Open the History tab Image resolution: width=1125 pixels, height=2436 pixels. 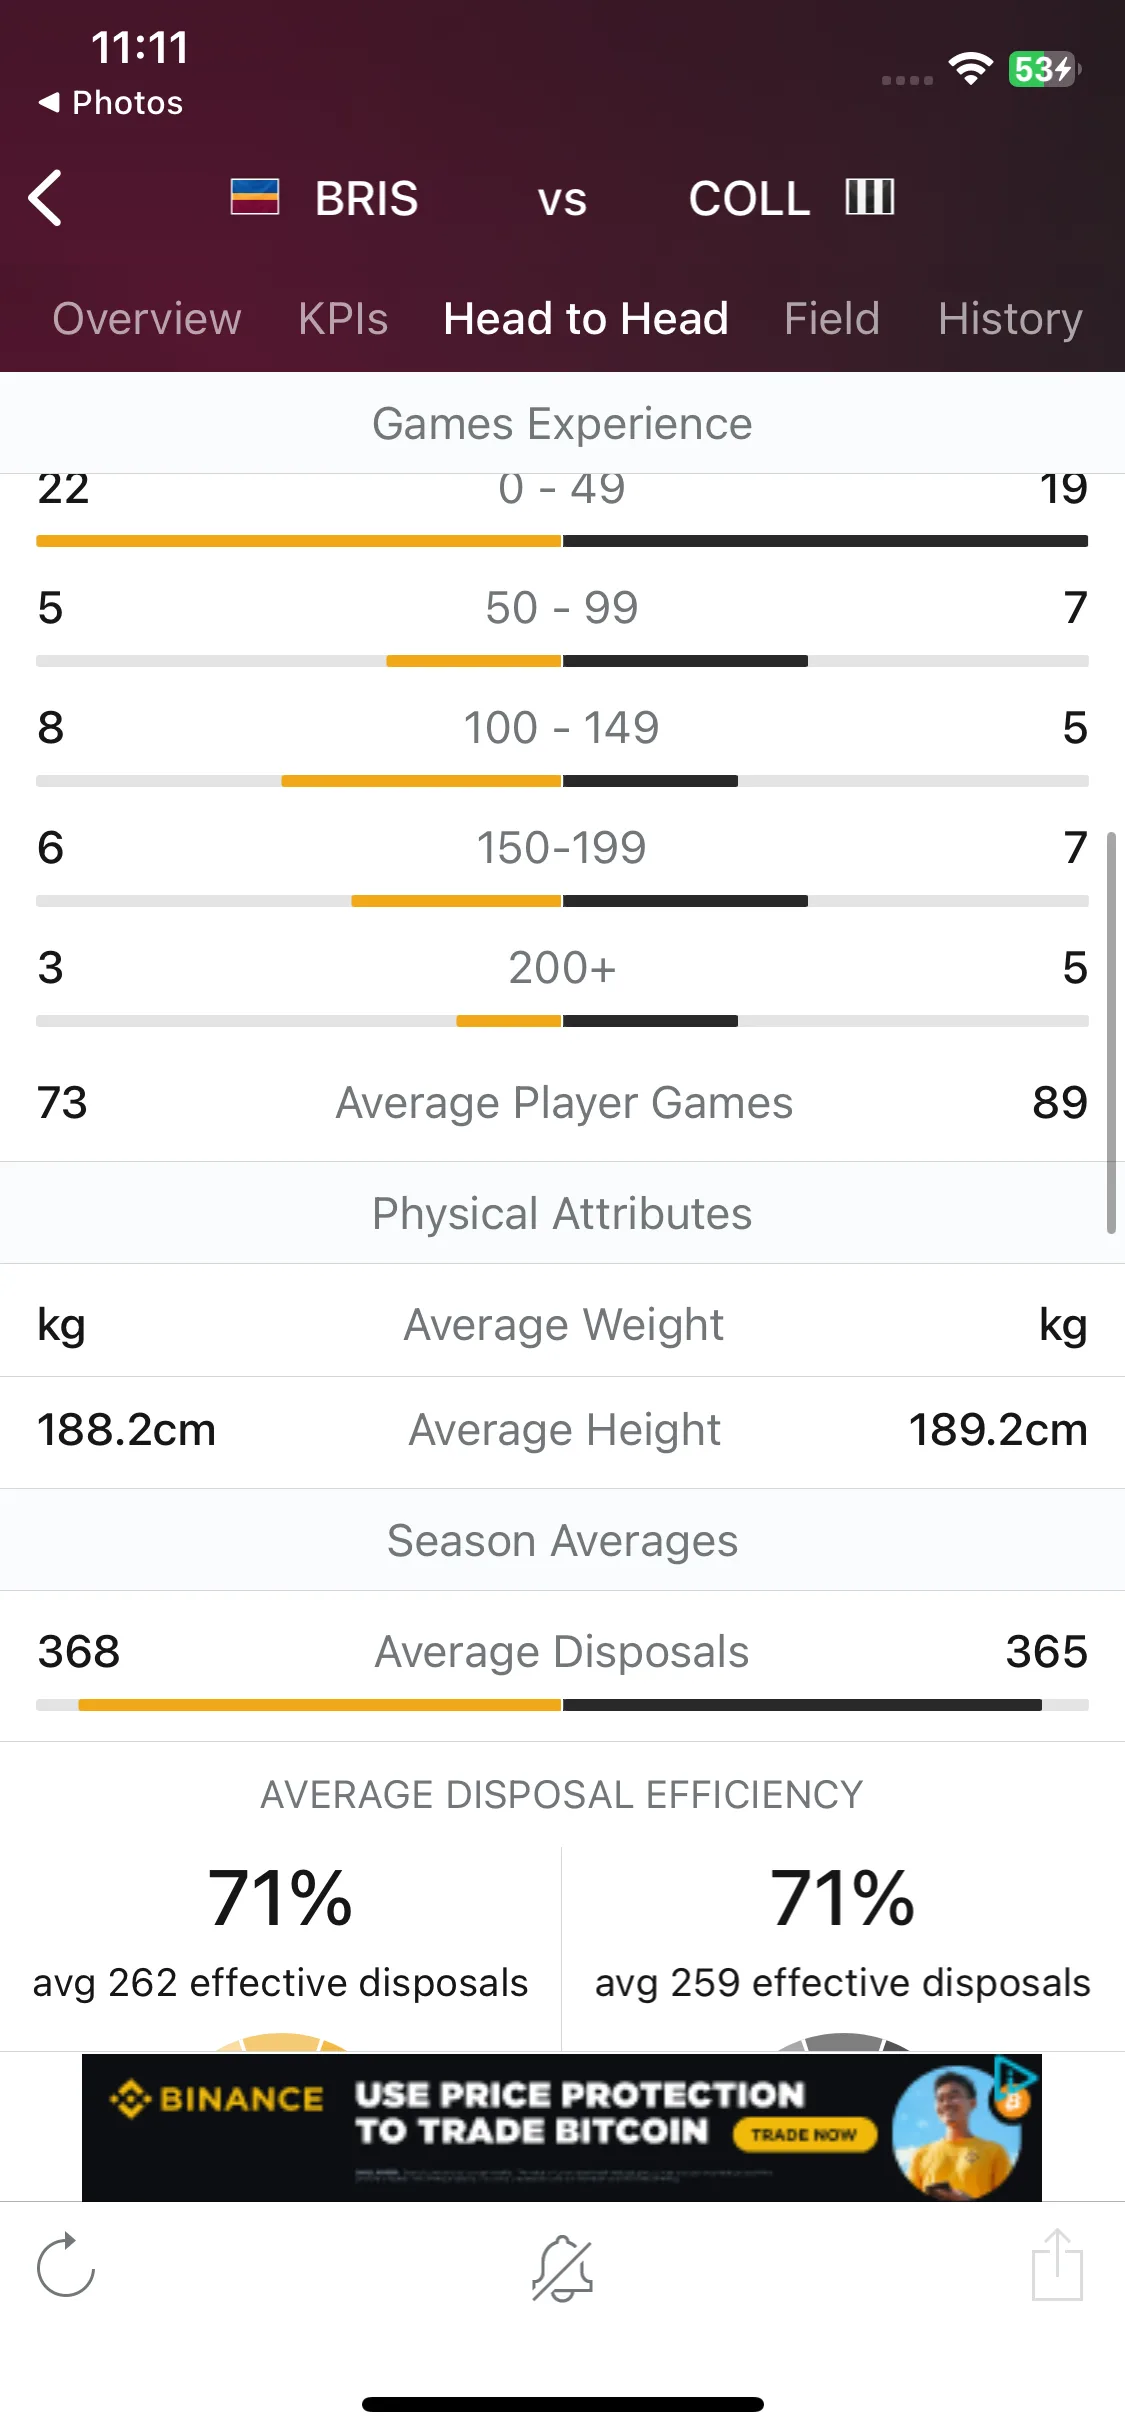click(x=1010, y=319)
